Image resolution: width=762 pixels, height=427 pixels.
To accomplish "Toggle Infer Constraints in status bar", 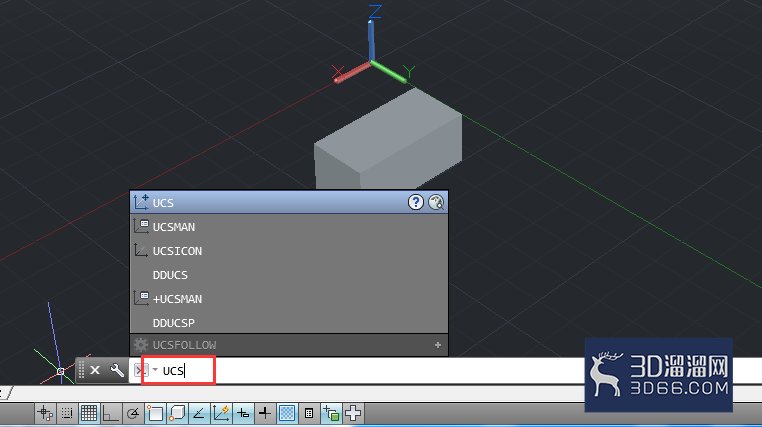I will 46,413.
